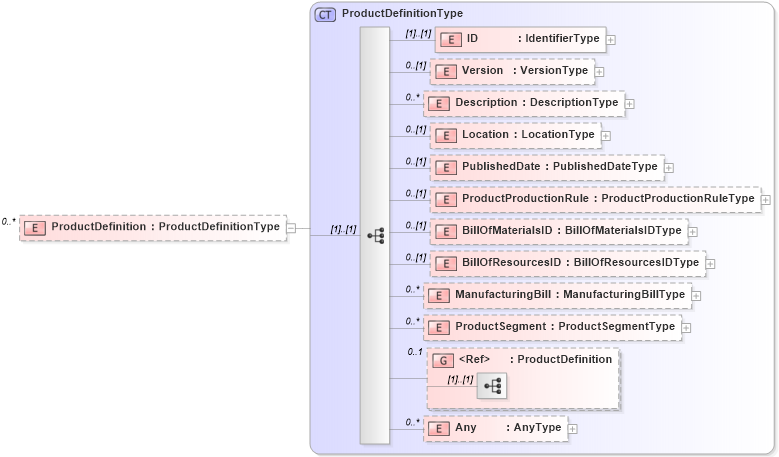Click the E icon of the ID element
Viewport: 779px width, 457px height.
tap(451, 40)
